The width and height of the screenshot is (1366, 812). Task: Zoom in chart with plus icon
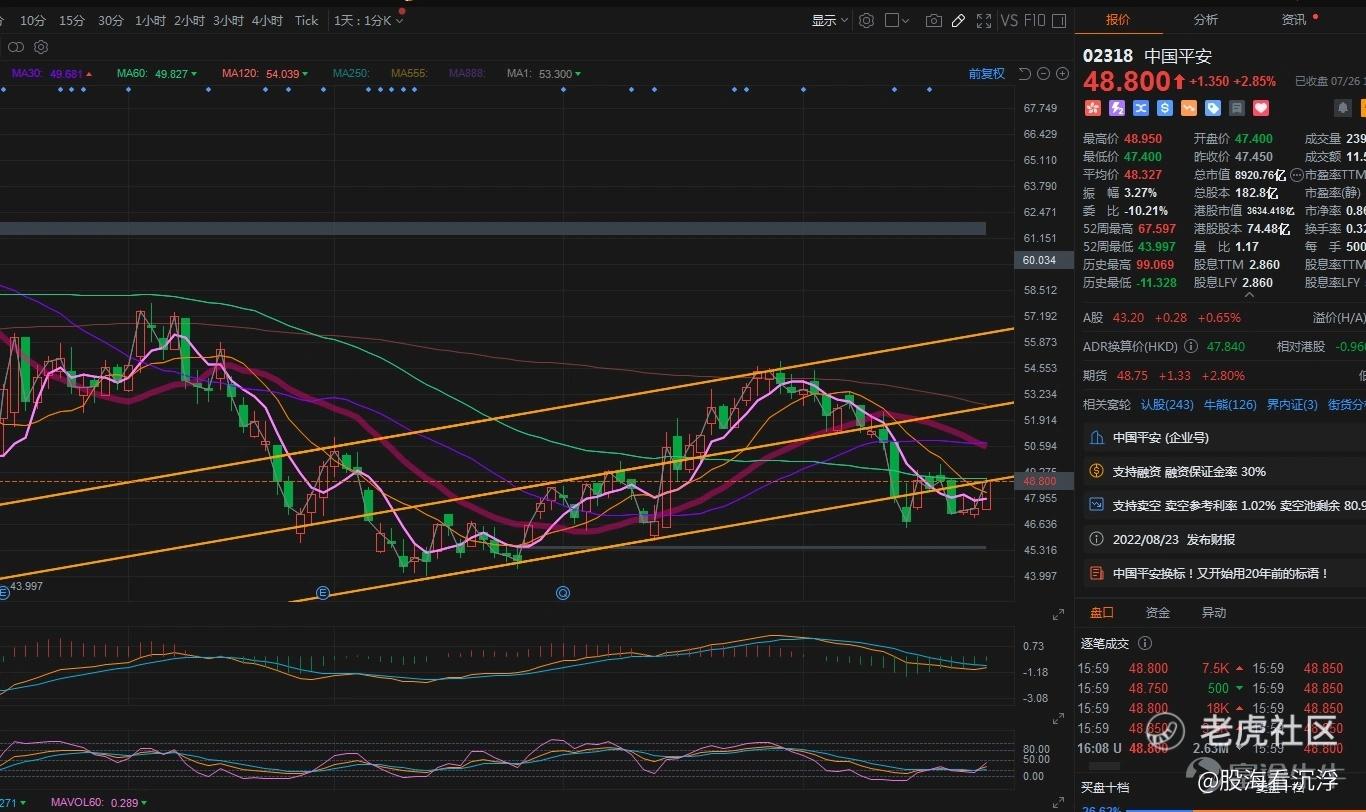1062,73
